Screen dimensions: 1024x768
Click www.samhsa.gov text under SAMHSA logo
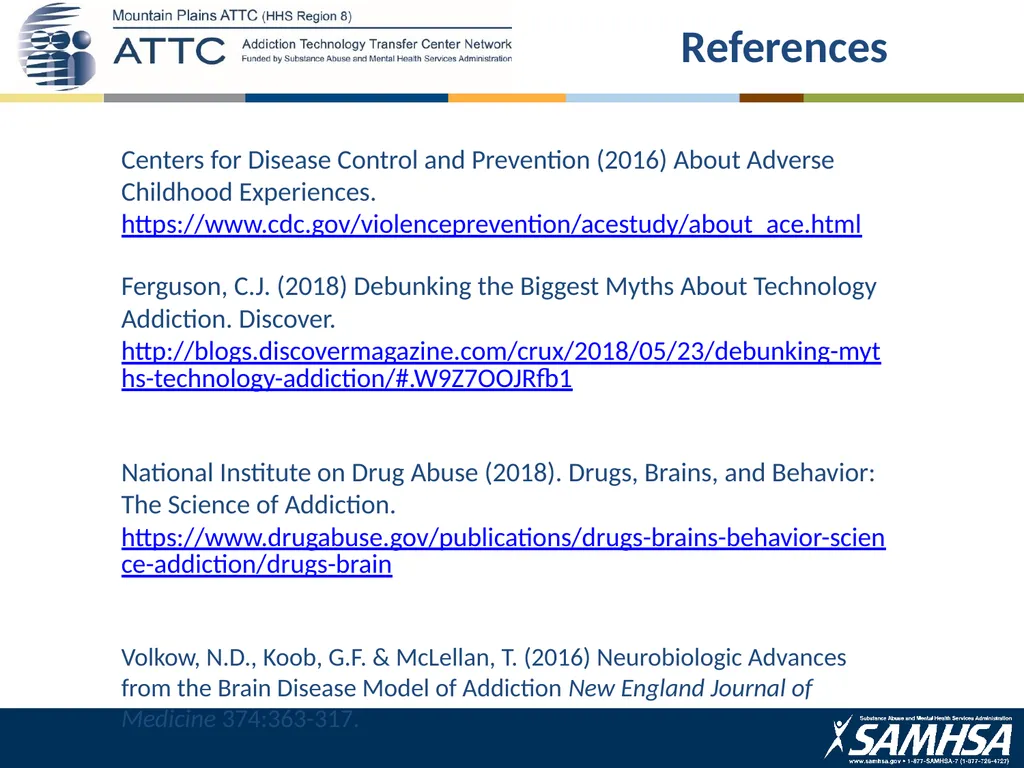876,761
